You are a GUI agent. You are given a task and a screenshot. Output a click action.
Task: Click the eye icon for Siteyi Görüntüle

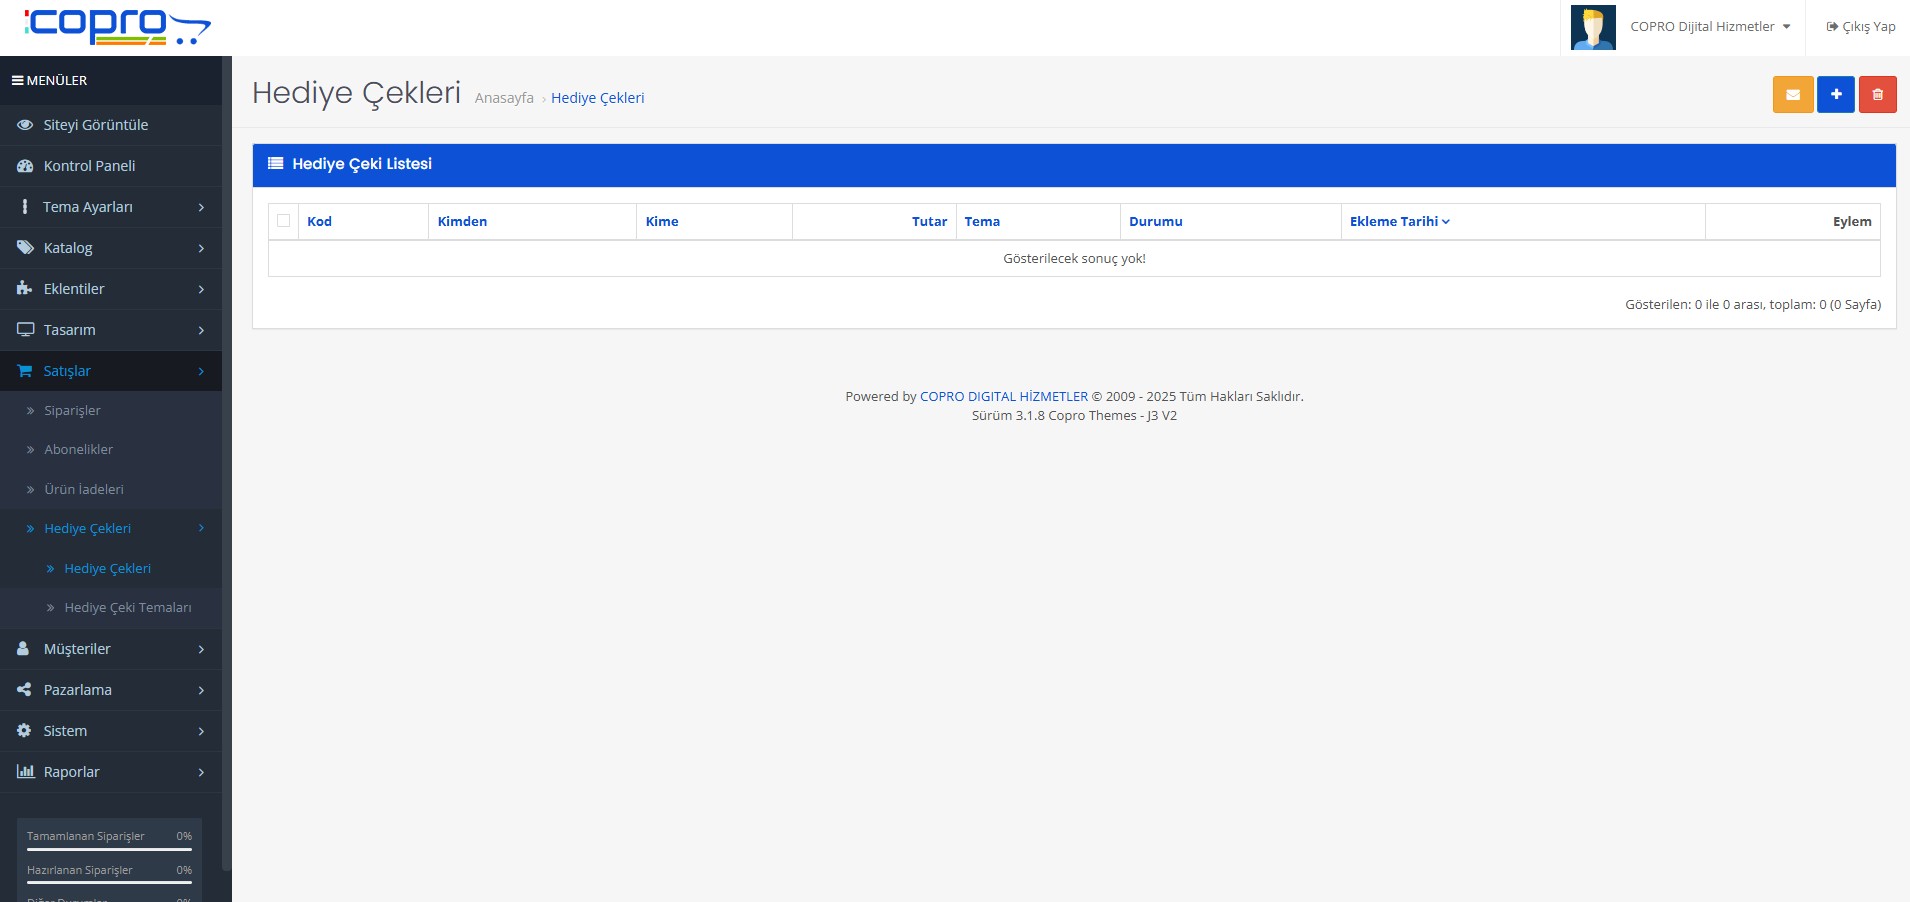pos(25,125)
